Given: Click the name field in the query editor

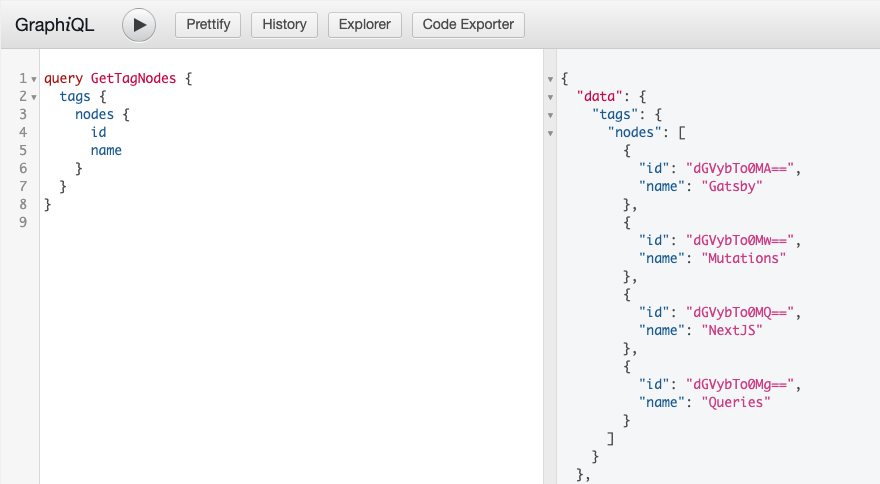Looking at the screenshot, I should coord(106,150).
